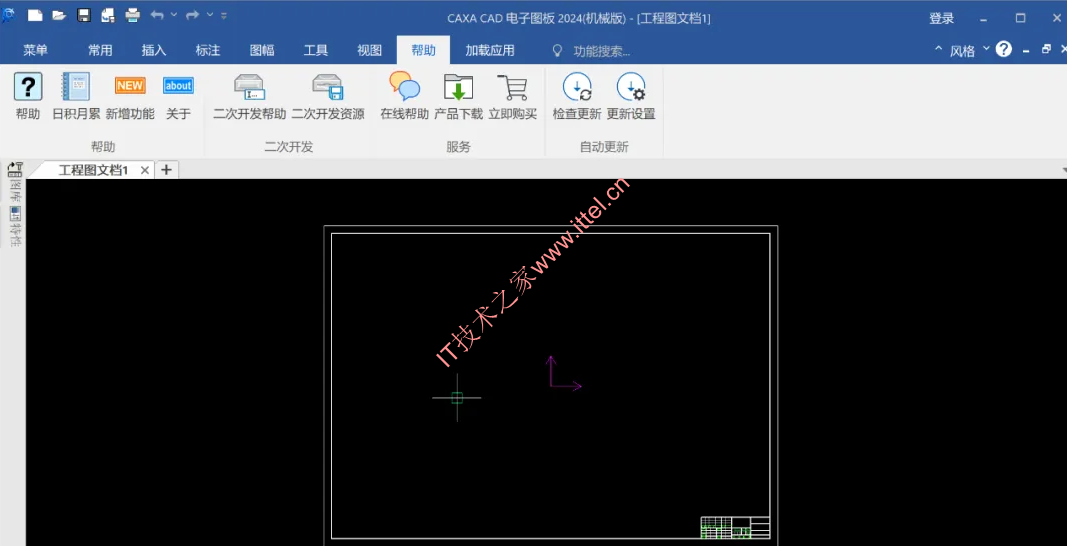Open the 关于 about dialog
The height and width of the screenshot is (546, 1067).
(x=178, y=96)
